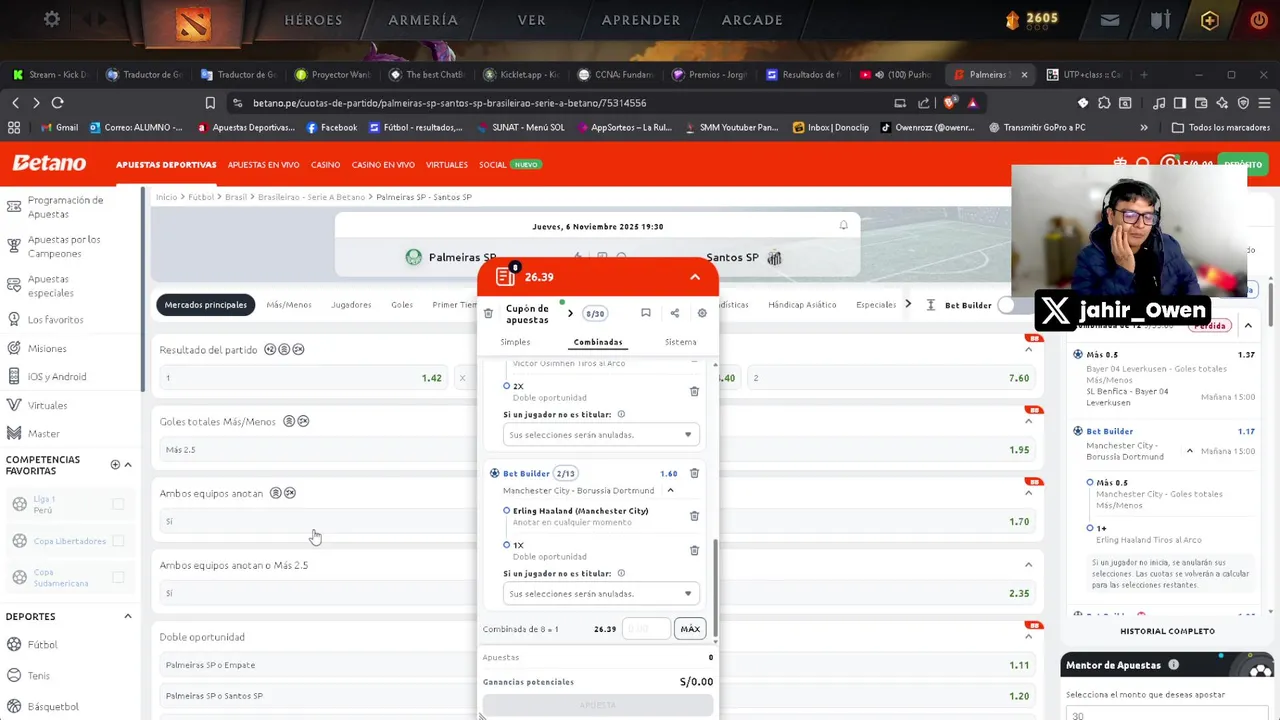Collapse the Competencias Favoritas section
This screenshot has width=1280, height=720.
[x=128, y=465]
